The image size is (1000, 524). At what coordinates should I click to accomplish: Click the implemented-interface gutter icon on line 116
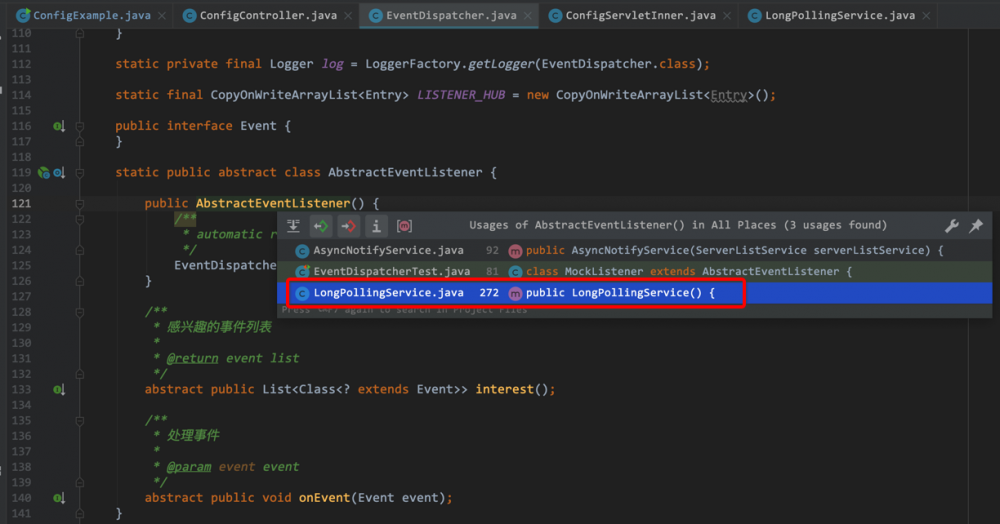click(59, 126)
